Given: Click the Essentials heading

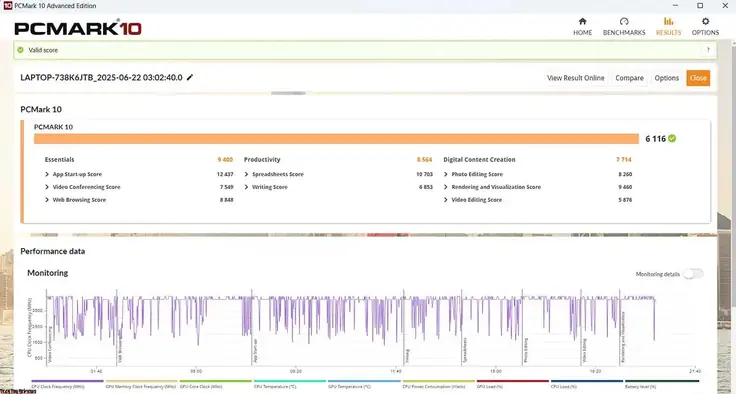Looking at the screenshot, I should coord(59,160).
